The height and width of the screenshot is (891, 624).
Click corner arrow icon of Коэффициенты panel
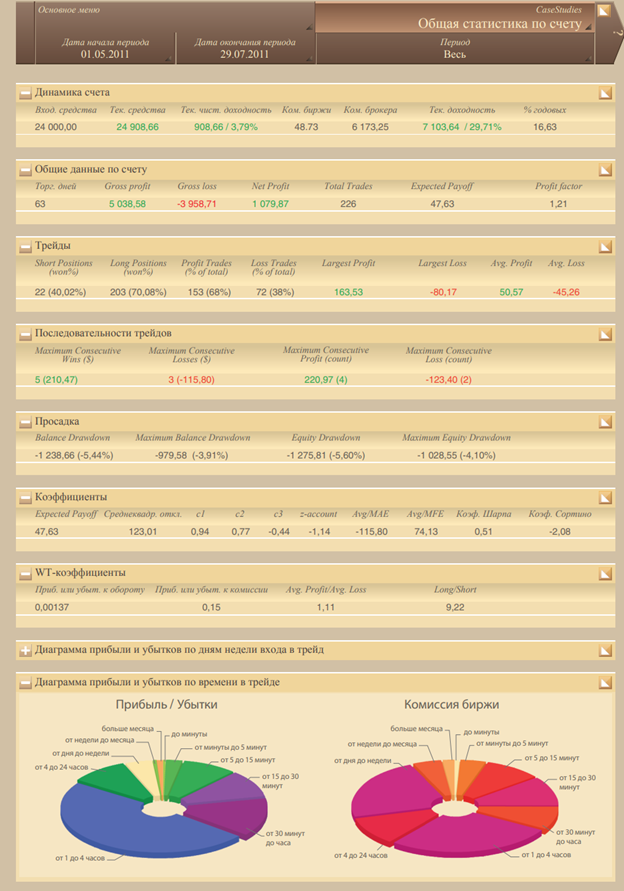[605, 498]
